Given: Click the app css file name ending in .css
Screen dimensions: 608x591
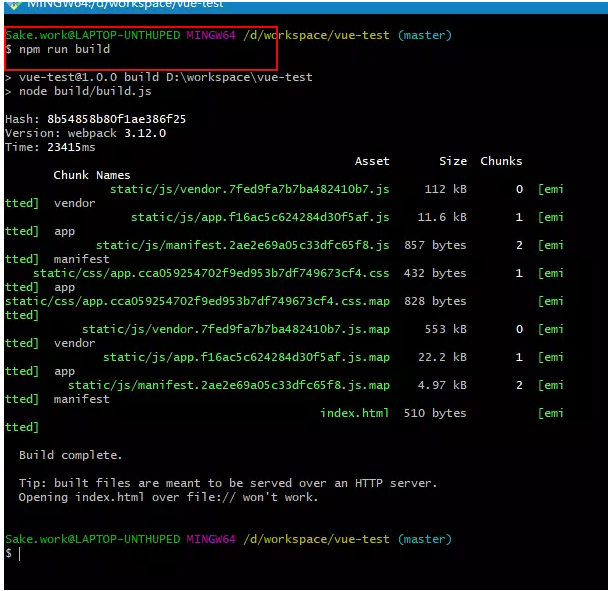Looking at the screenshot, I should tap(211, 273).
